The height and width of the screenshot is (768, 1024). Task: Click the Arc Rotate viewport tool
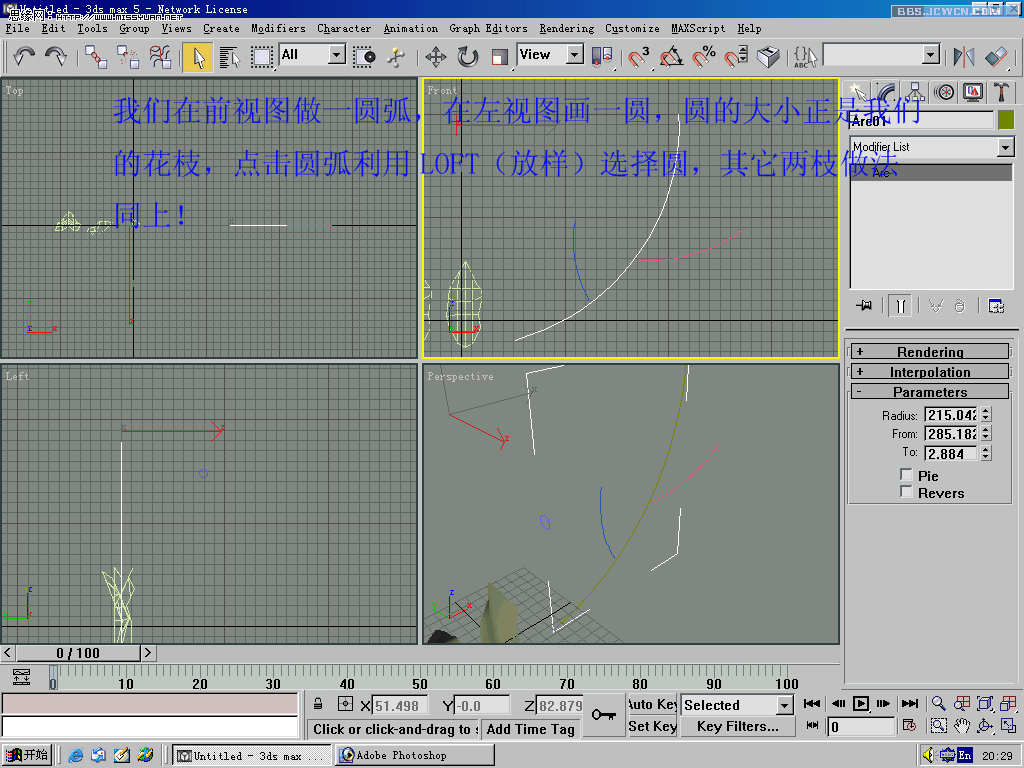(985, 726)
